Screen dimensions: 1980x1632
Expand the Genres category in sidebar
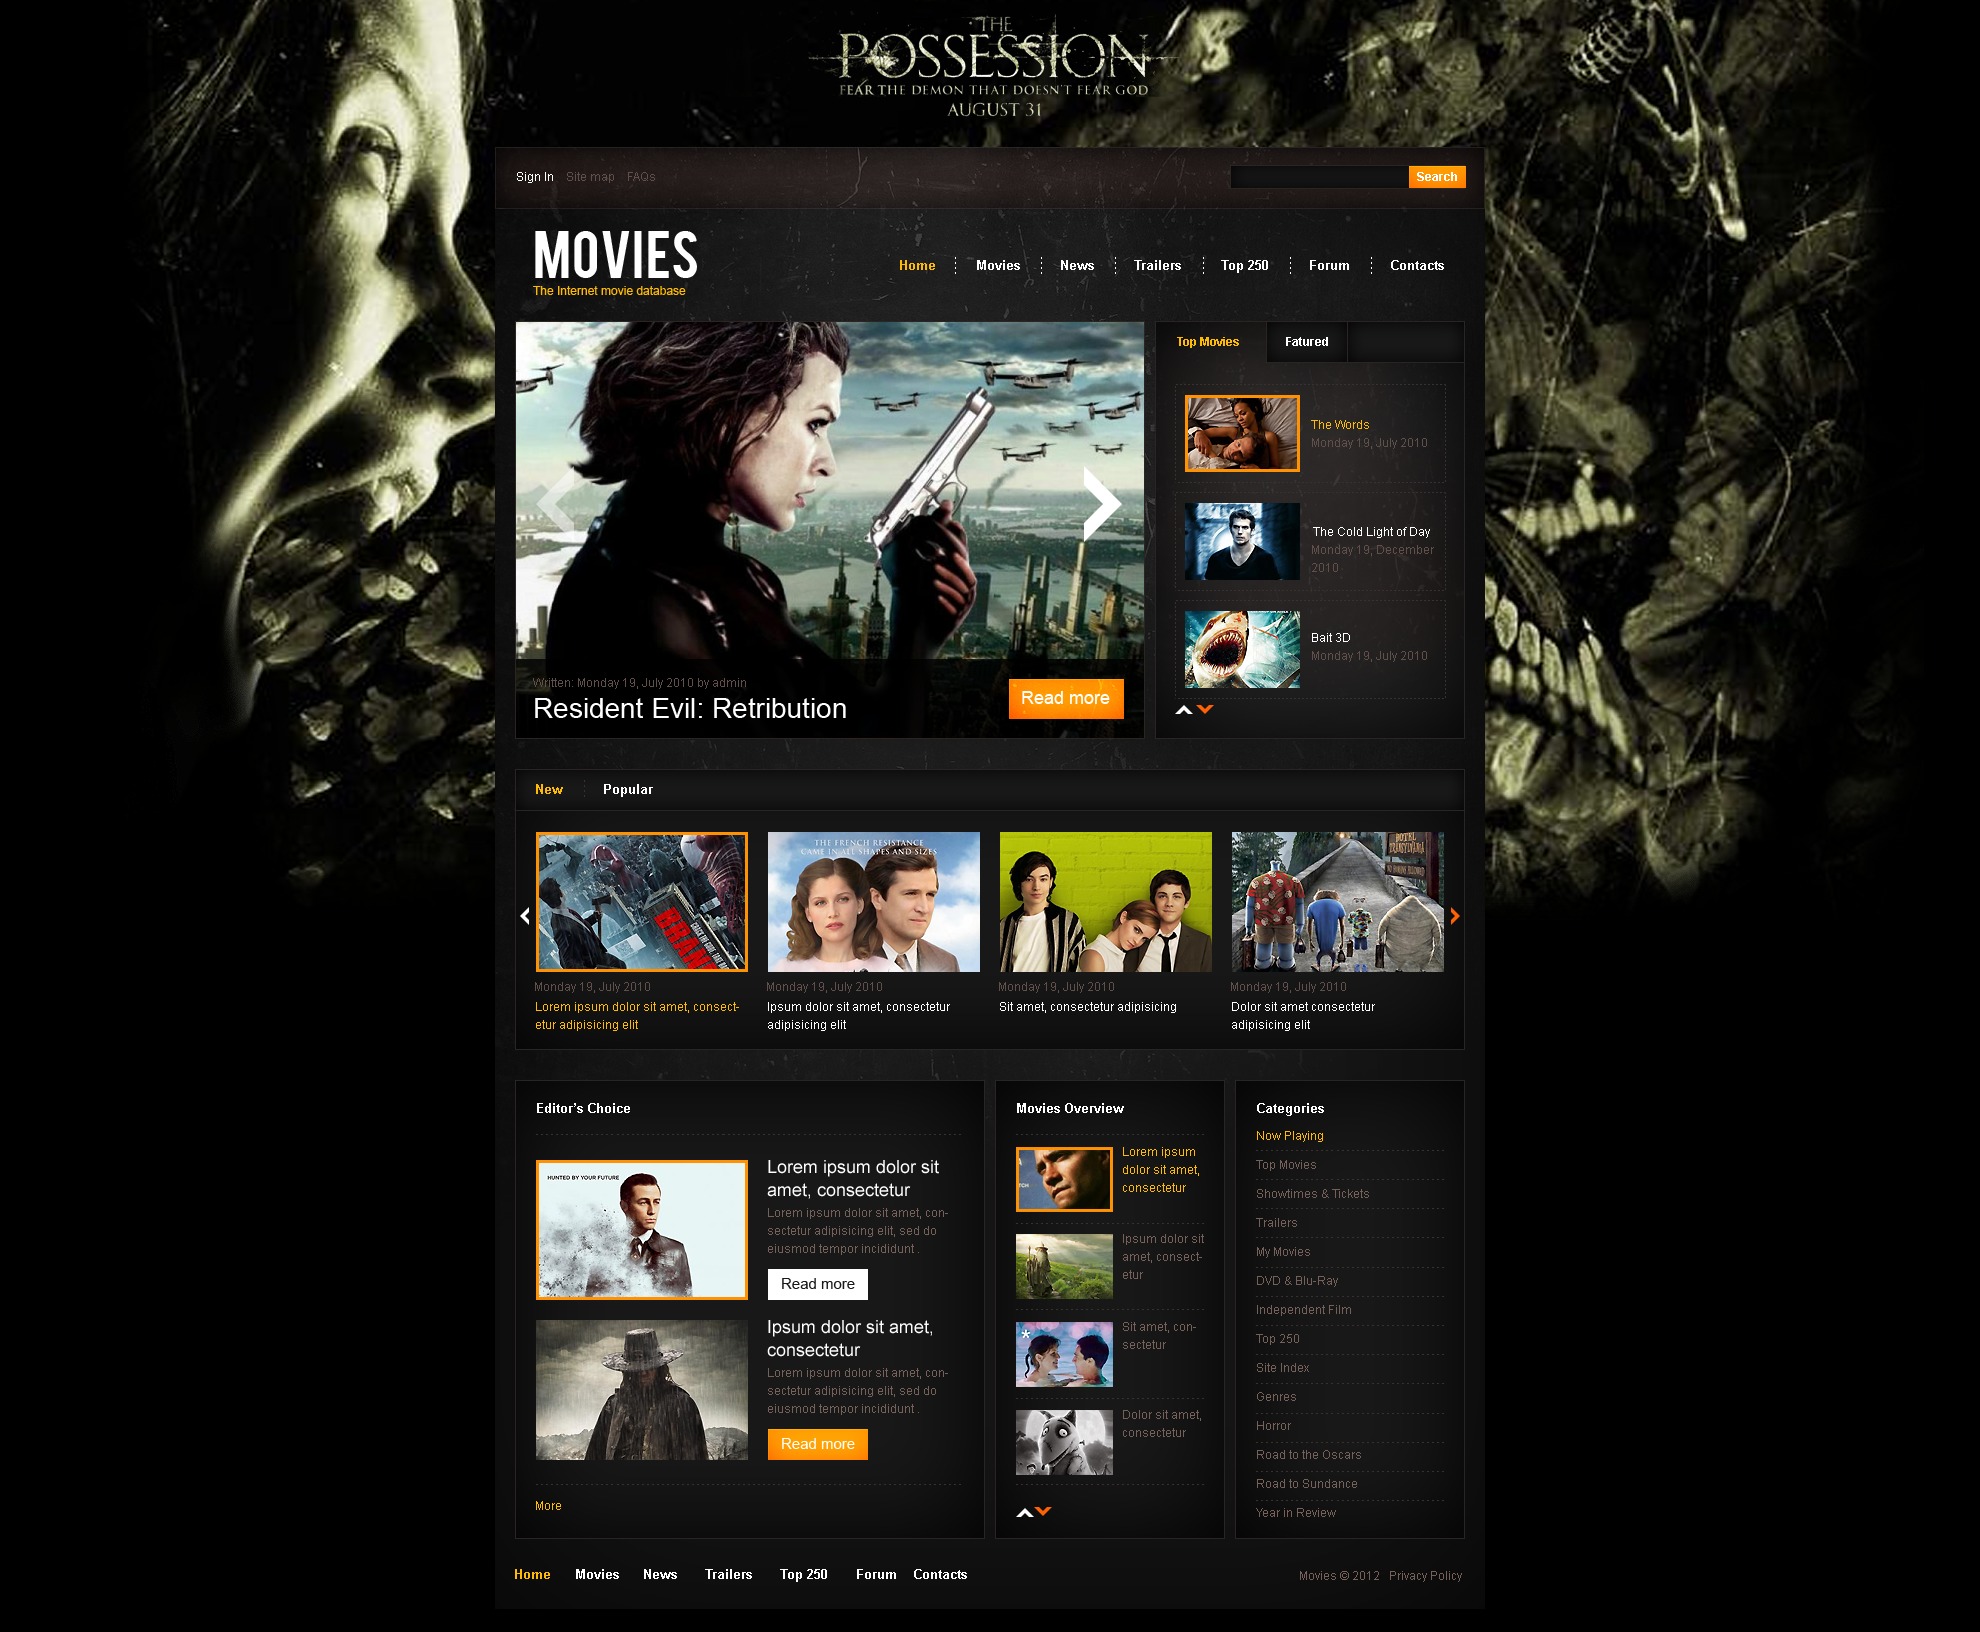[x=1281, y=1395]
